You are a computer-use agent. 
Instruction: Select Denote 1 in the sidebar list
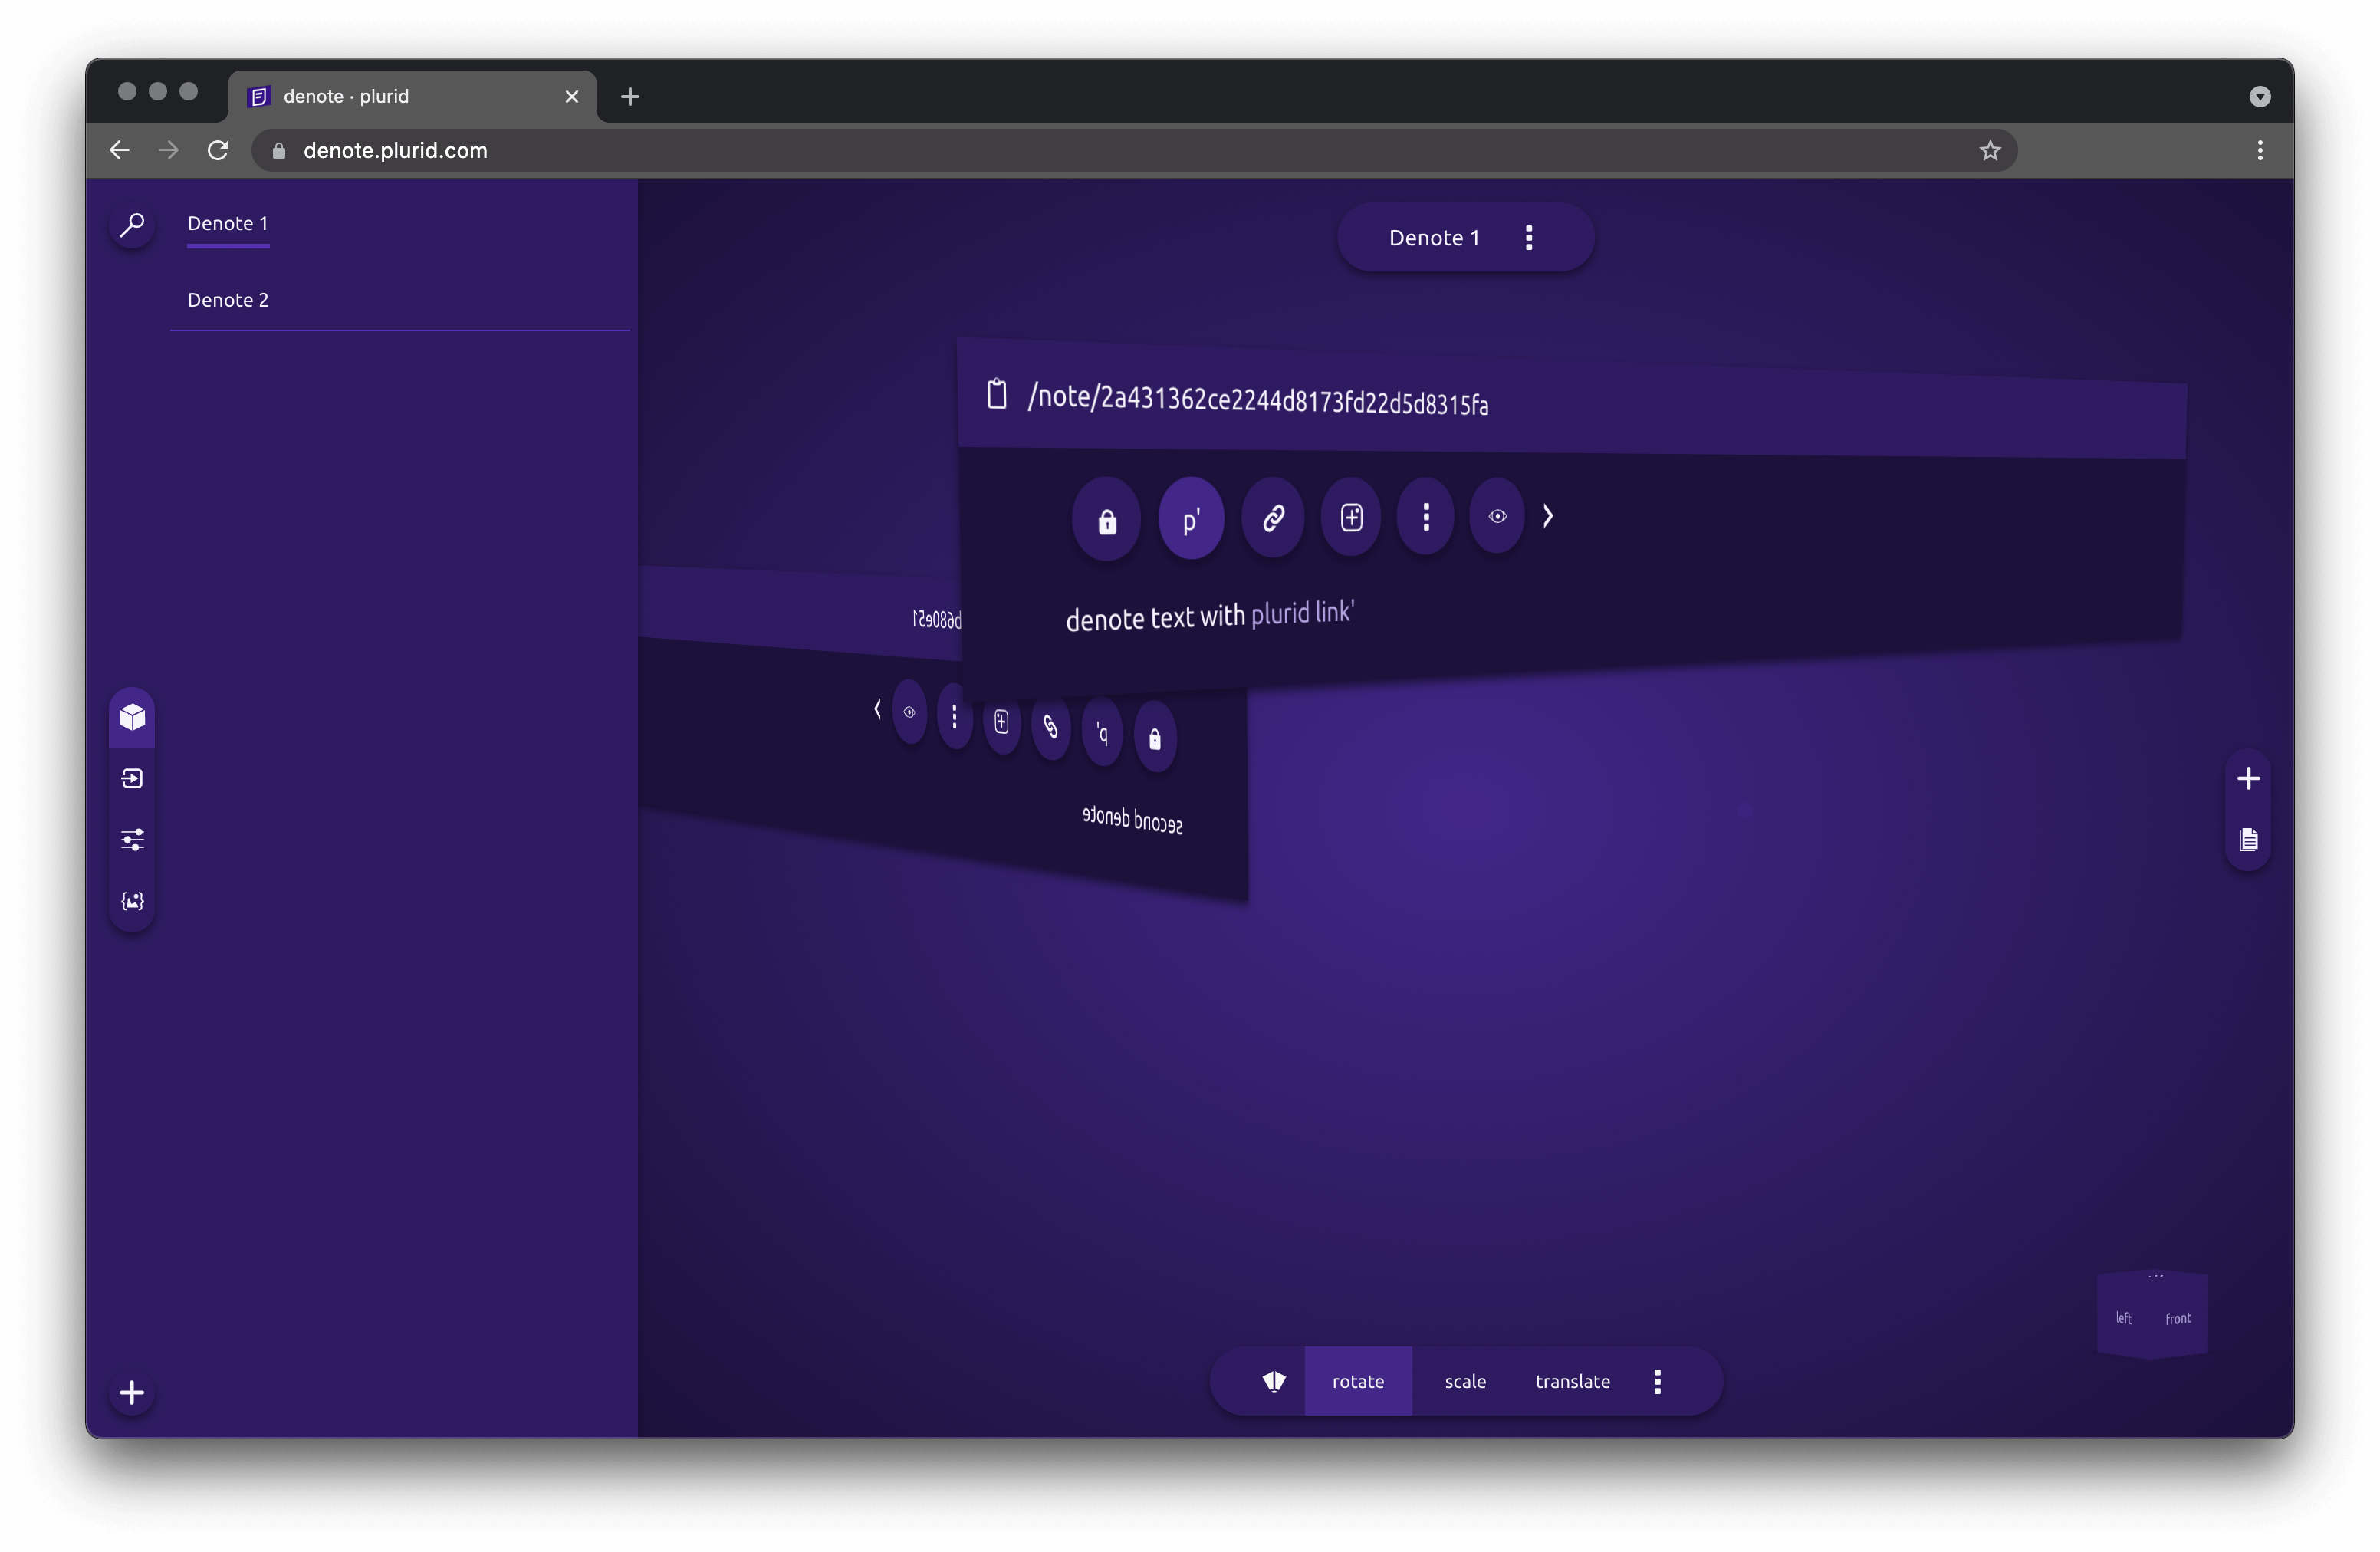click(227, 223)
